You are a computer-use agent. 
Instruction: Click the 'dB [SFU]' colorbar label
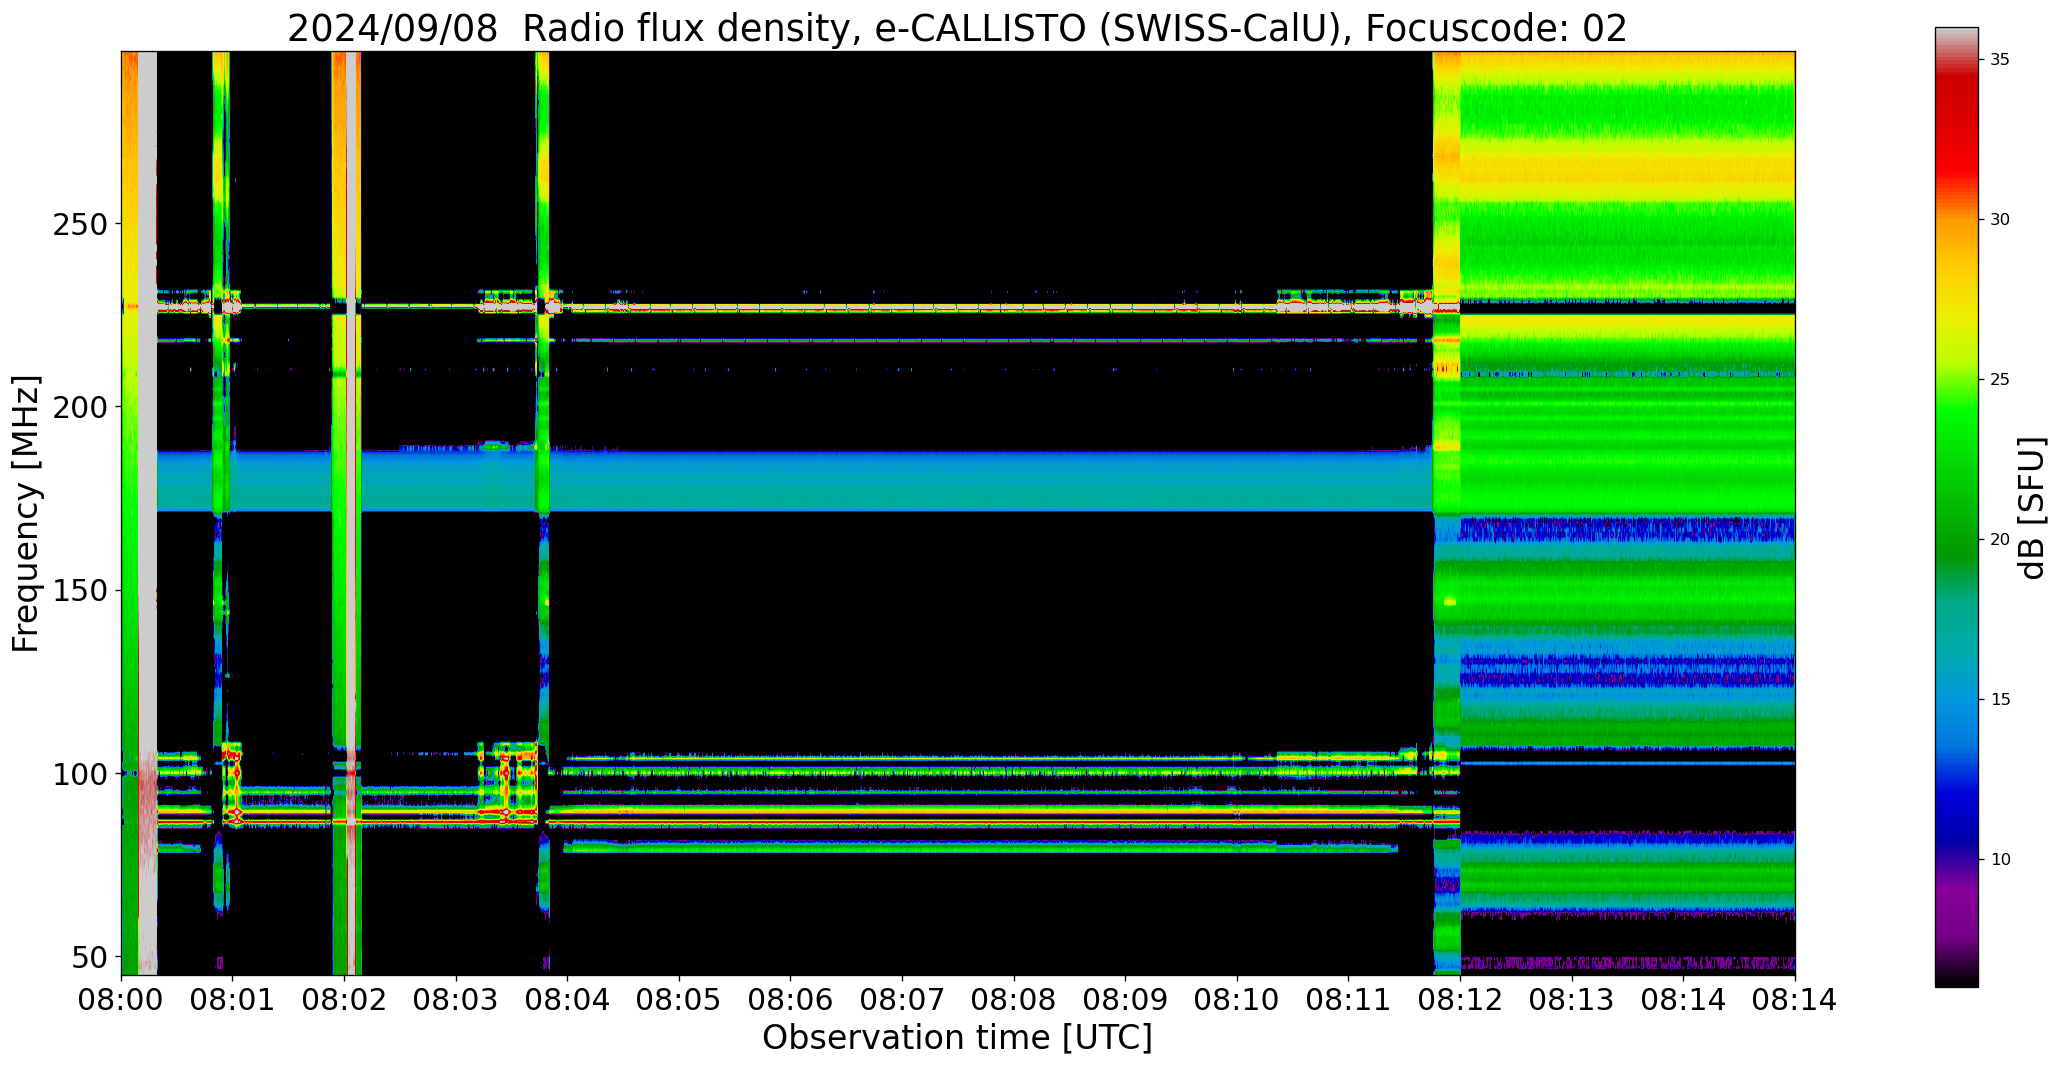[x=2032, y=508]
